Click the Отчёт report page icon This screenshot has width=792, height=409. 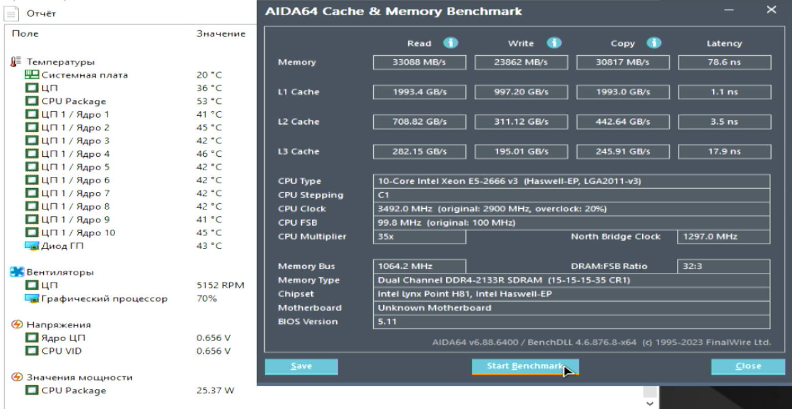[11, 13]
